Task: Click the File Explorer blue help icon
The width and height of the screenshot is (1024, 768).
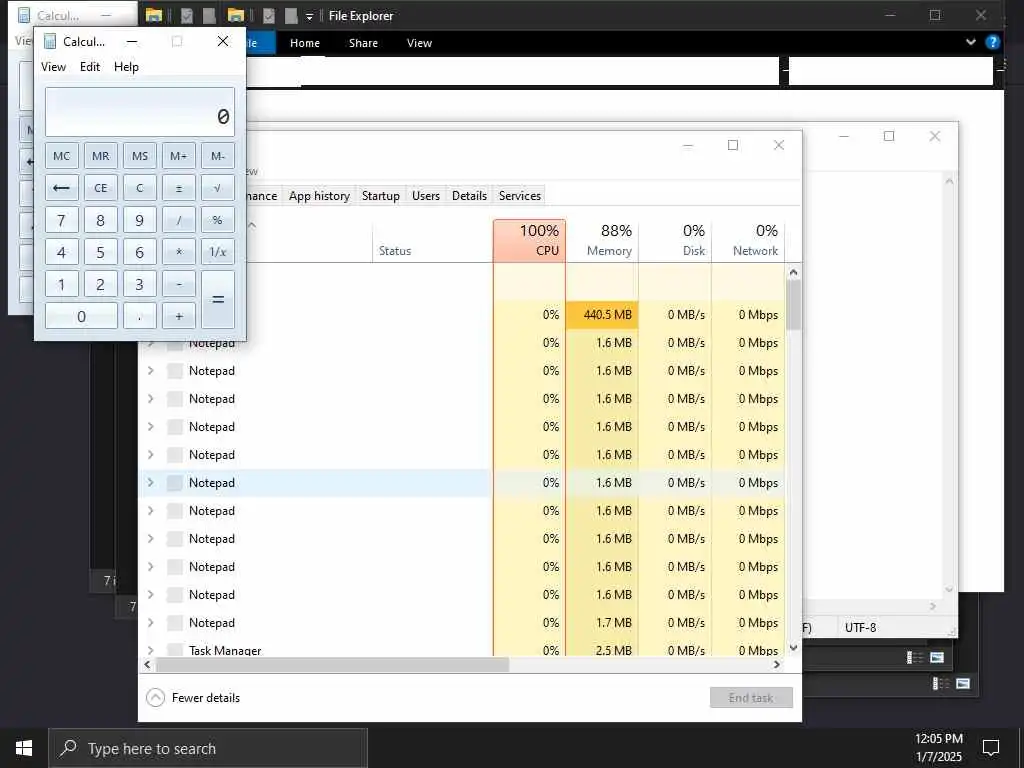Action: (993, 42)
